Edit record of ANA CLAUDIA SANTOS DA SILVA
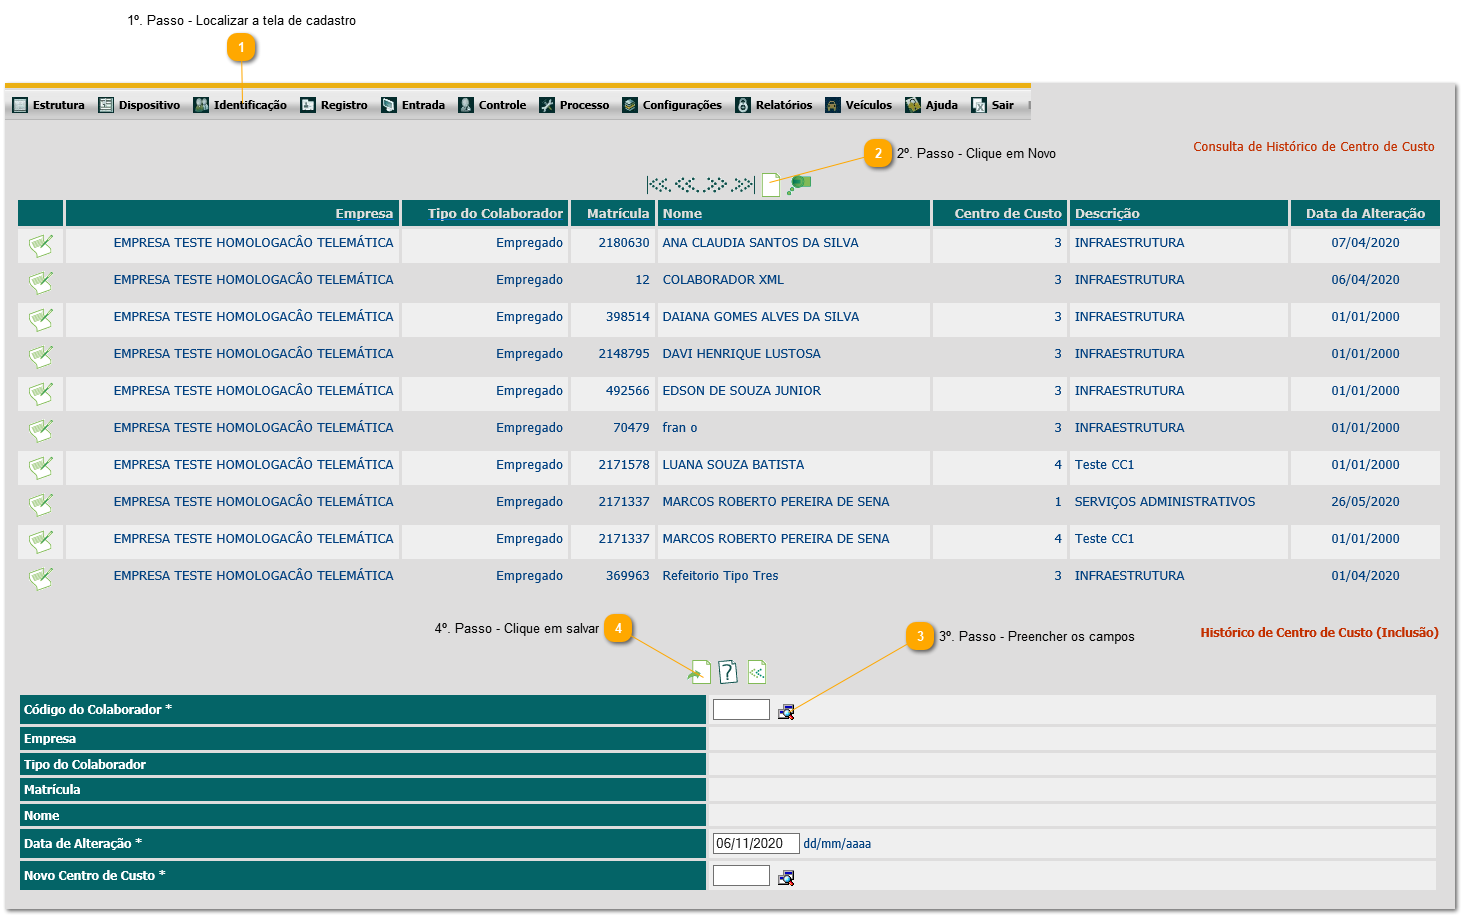This screenshot has height=918, width=1464. click(41, 245)
